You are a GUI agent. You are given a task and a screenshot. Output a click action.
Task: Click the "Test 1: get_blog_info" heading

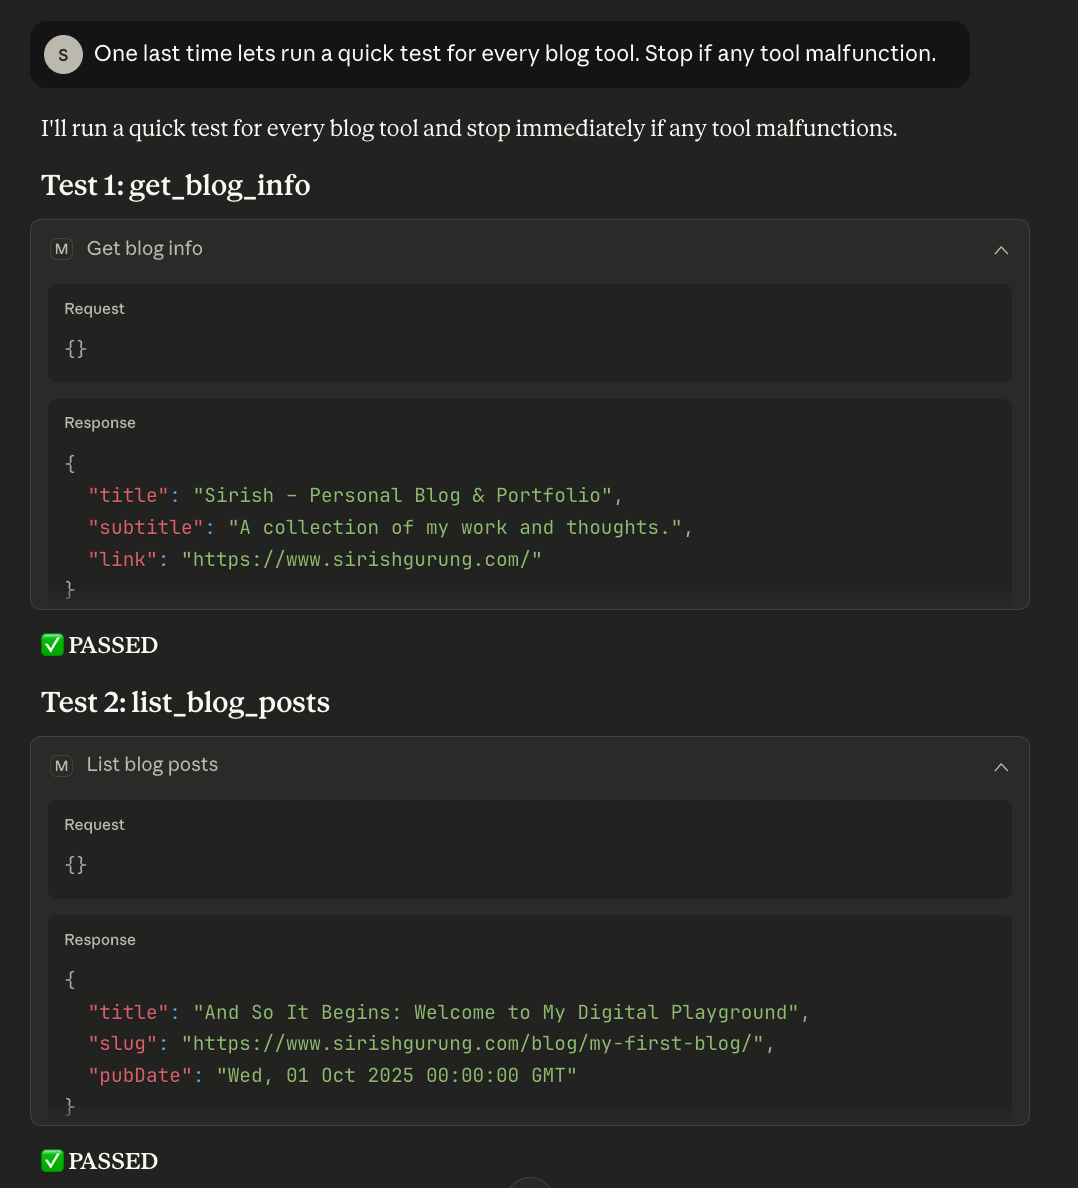(x=176, y=186)
